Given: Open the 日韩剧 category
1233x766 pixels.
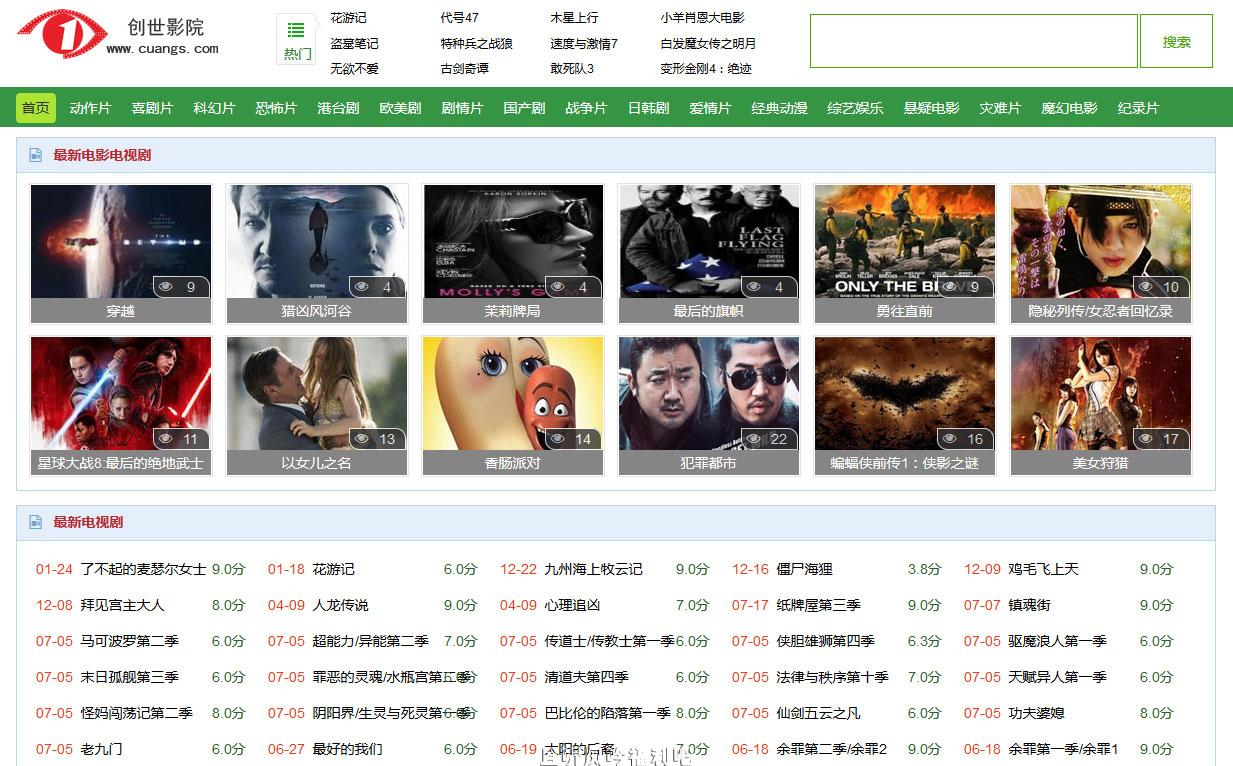Looking at the screenshot, I should [648, 108].
